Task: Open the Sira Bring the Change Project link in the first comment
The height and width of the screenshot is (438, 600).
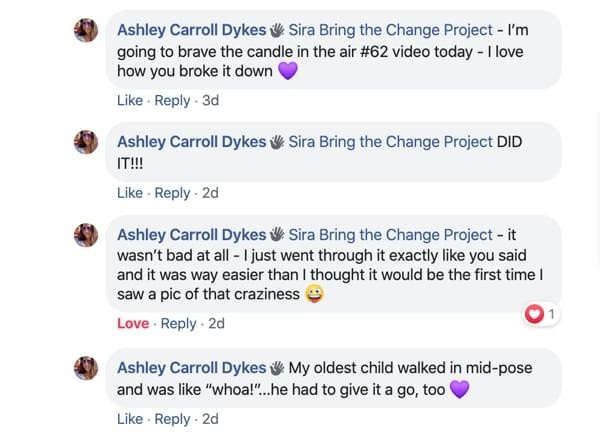Action: click(391, 30)
